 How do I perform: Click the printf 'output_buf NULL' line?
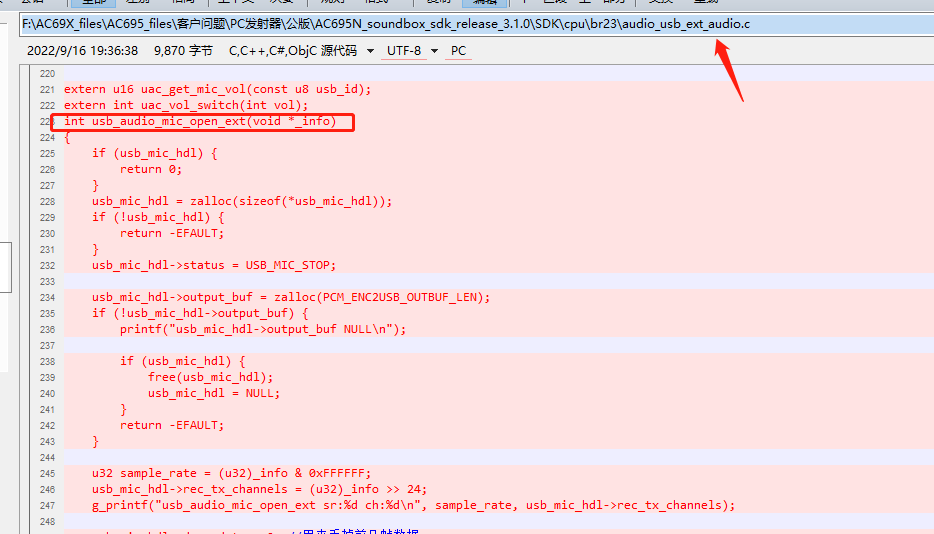[263, 330]
